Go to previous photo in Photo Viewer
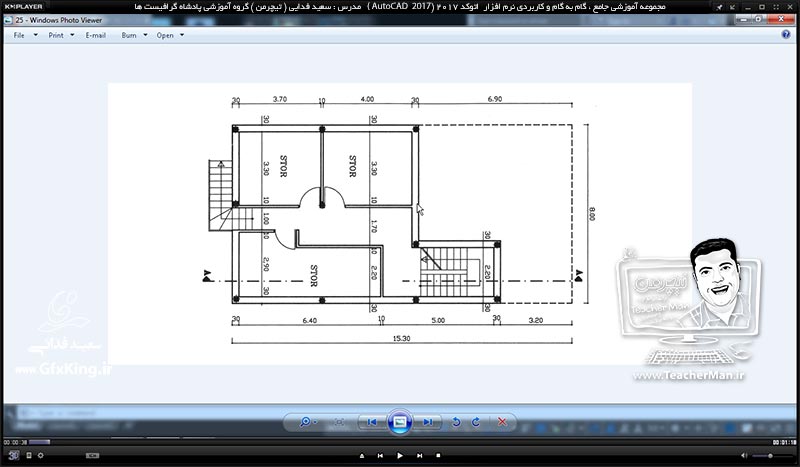This screenshot has height=467, width=800. click(371, 422)
